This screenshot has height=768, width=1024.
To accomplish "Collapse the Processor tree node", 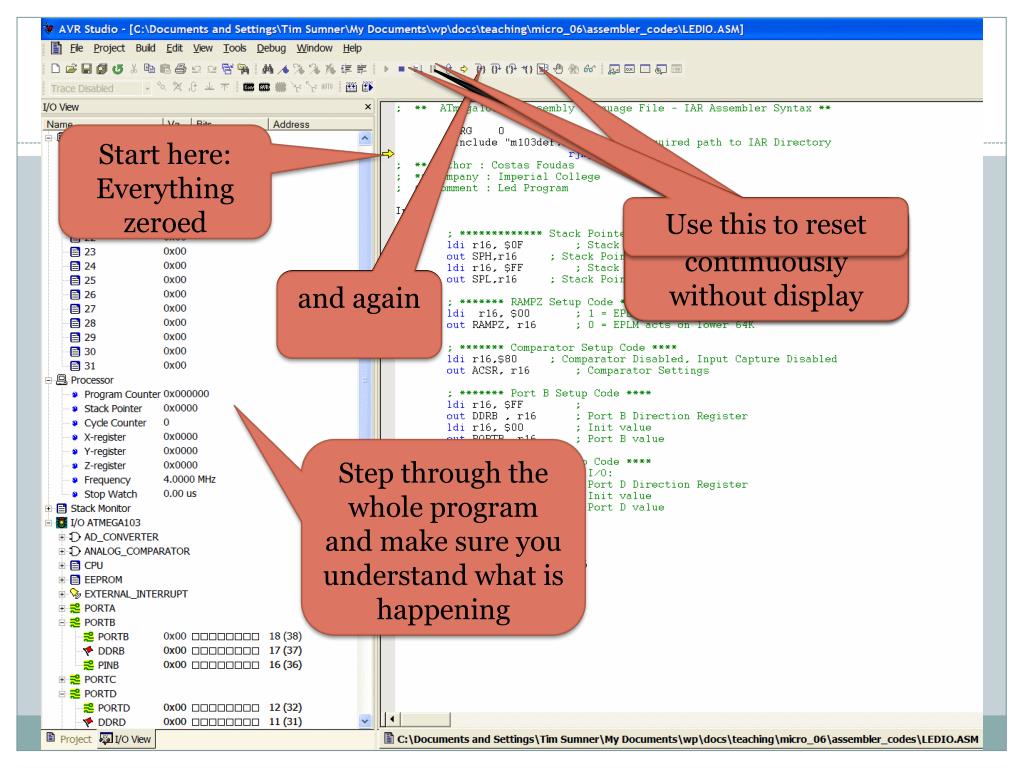I will coord(48,380).
